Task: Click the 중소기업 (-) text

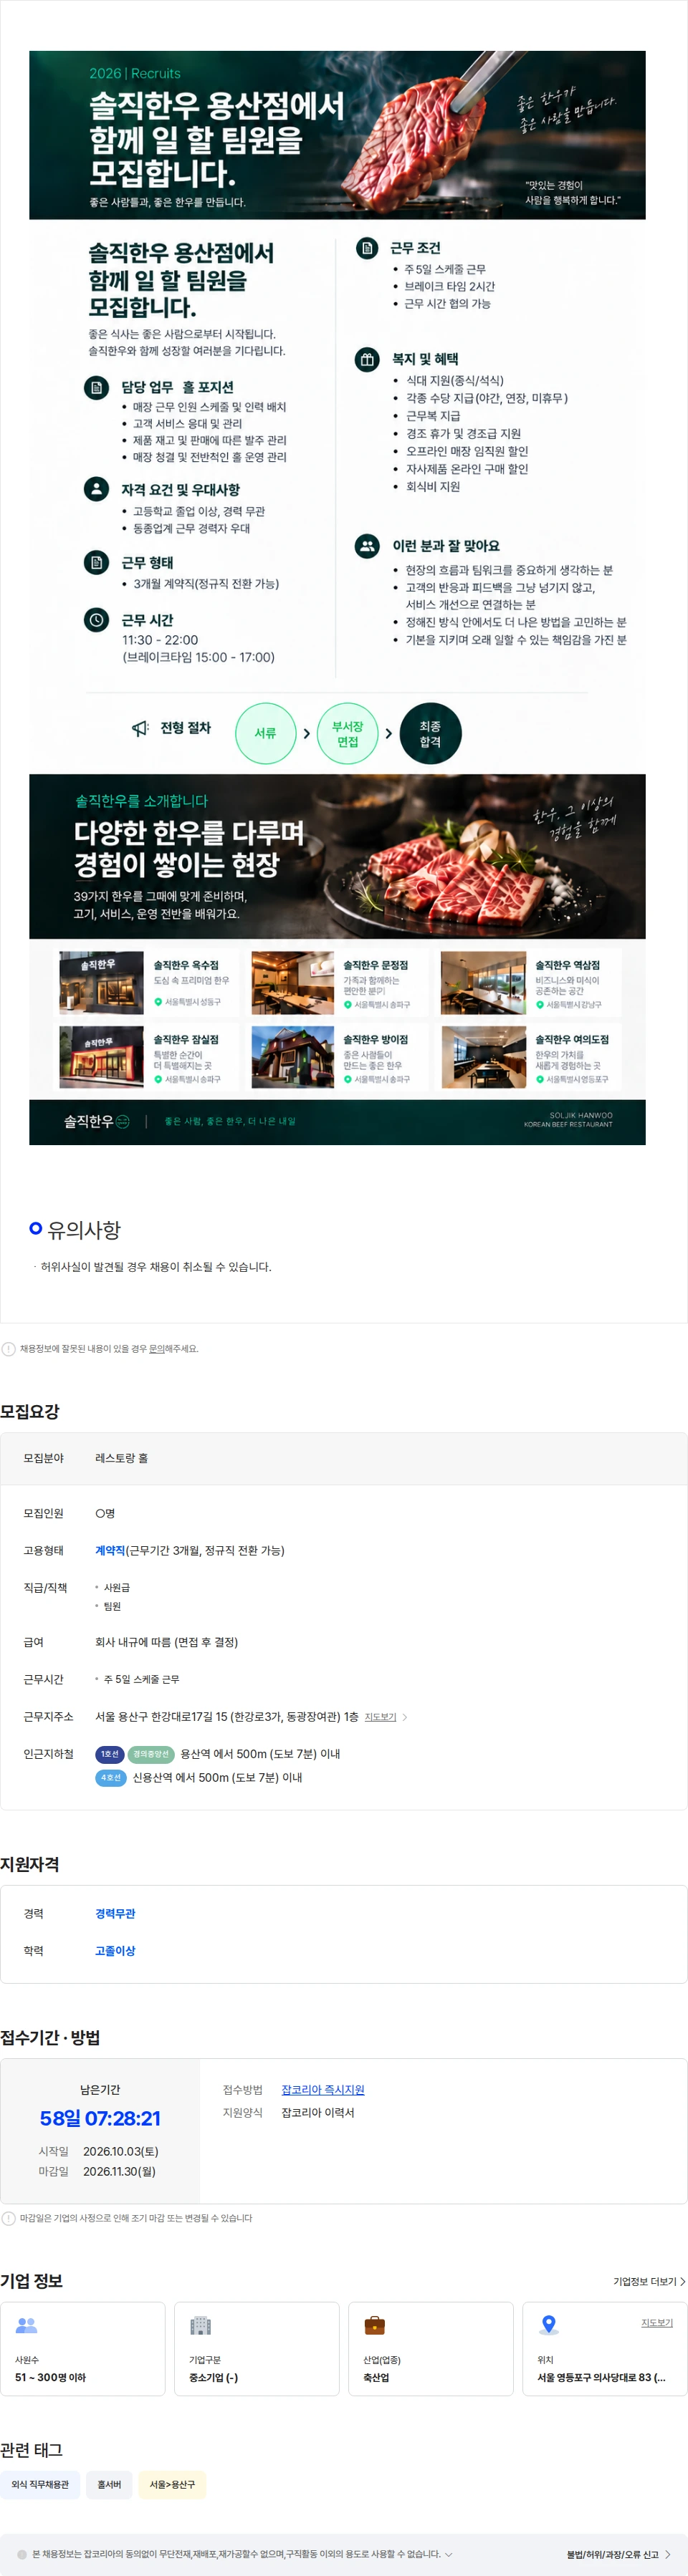Action: [x=213, y=2377]
